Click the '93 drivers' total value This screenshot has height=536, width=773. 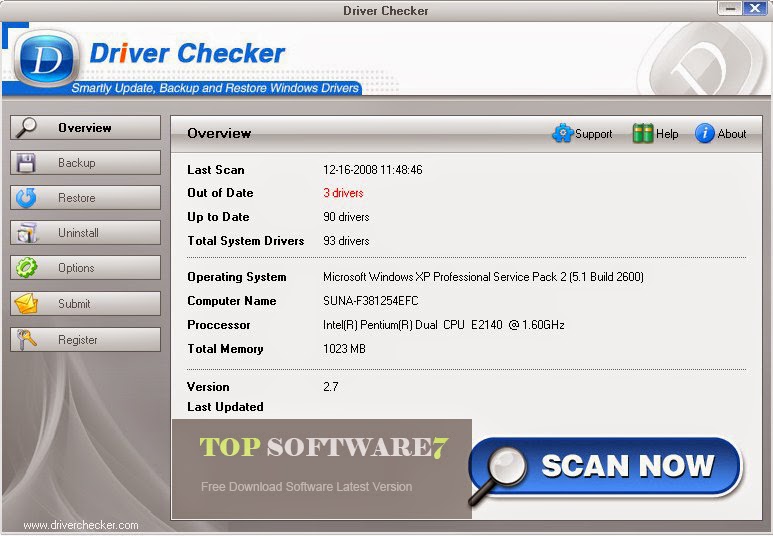coord(346,241)
